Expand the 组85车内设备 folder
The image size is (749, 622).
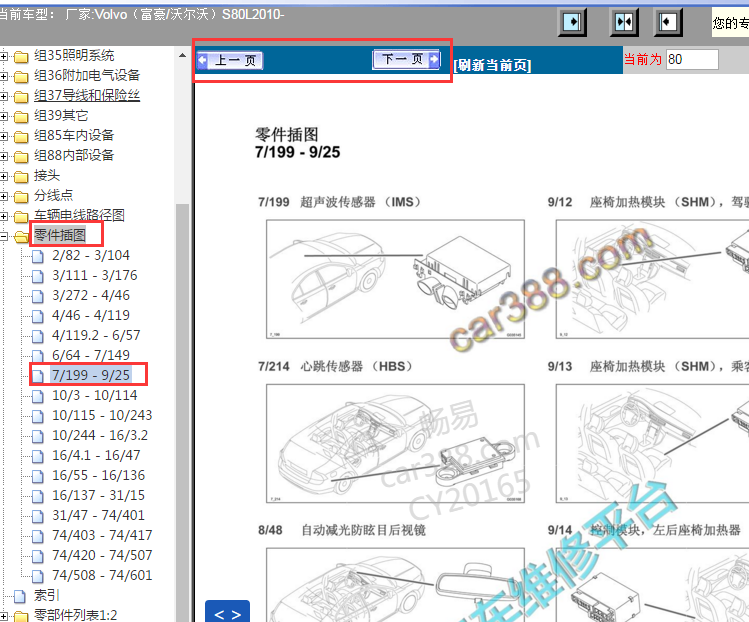pyautogui.click(x=4, y=137)
